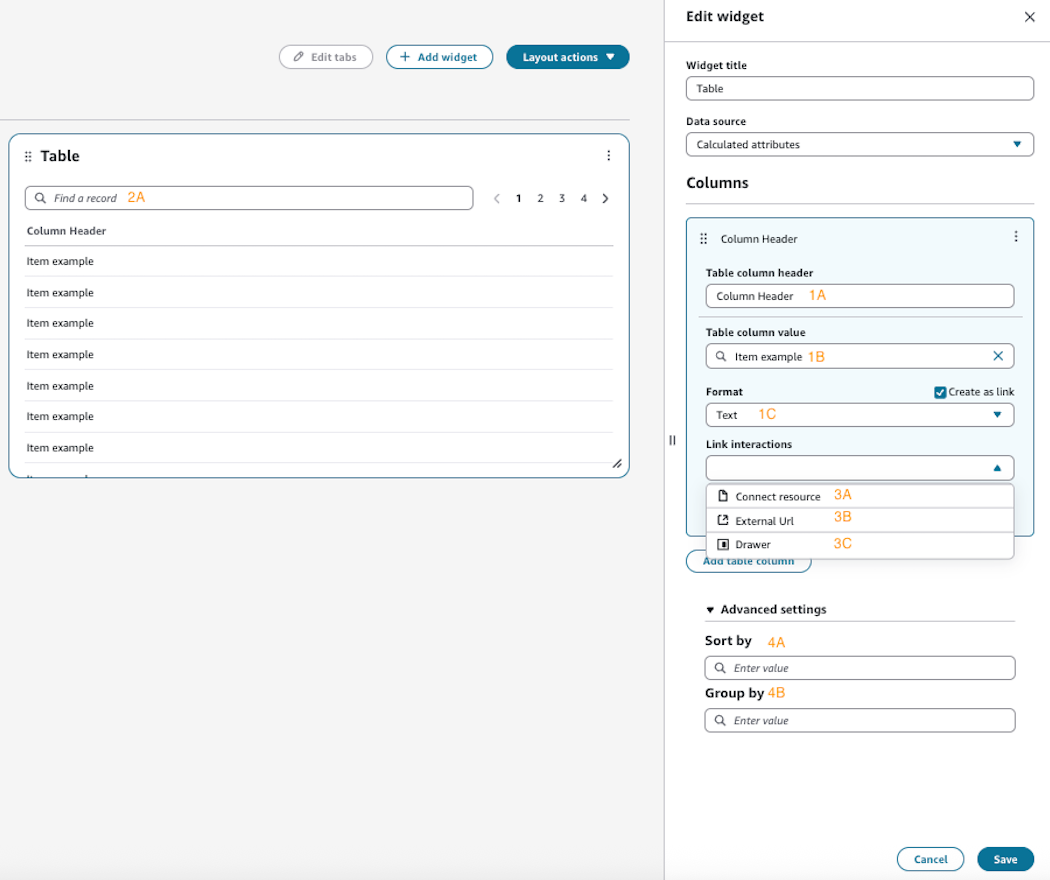Image resolution: width=1050 pixels, height=880 pixels.
Task: Select Drawer from the Link interactions list
Action: click(756, 544)
